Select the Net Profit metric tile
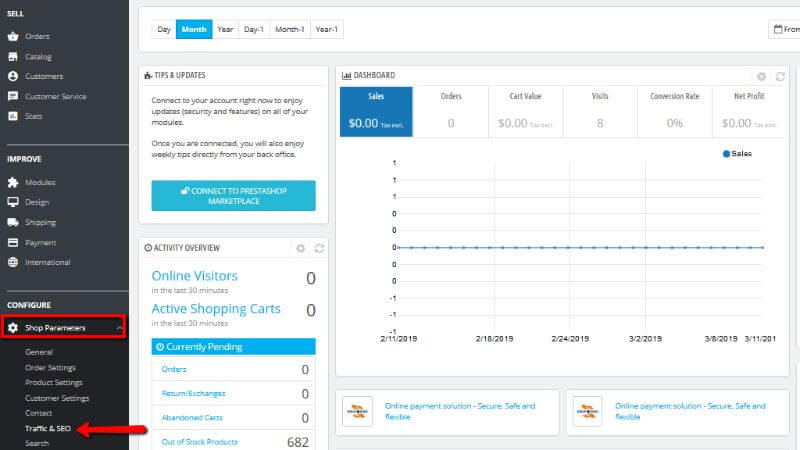 (x=749, y=112)
